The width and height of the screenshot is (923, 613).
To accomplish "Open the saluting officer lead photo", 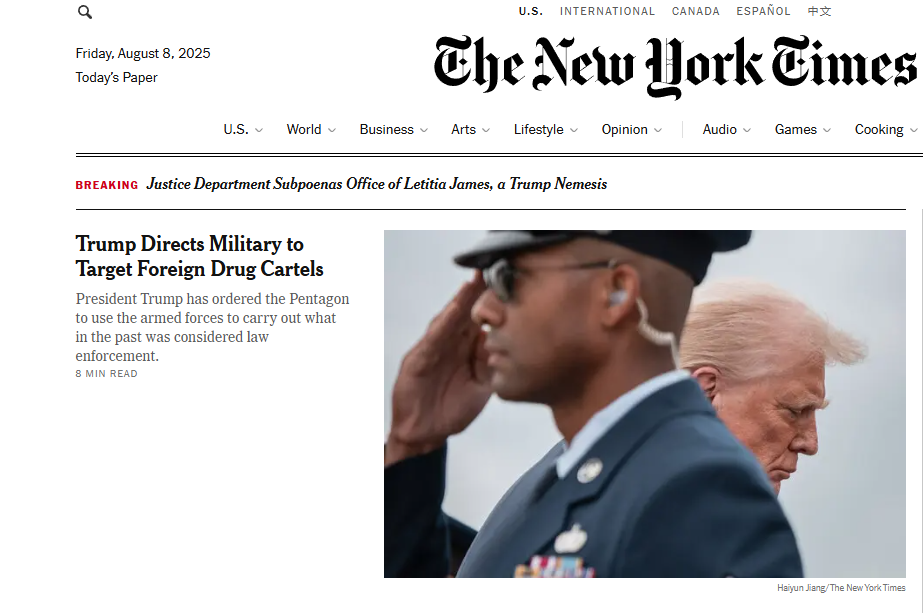I will (x=645, y=403).
